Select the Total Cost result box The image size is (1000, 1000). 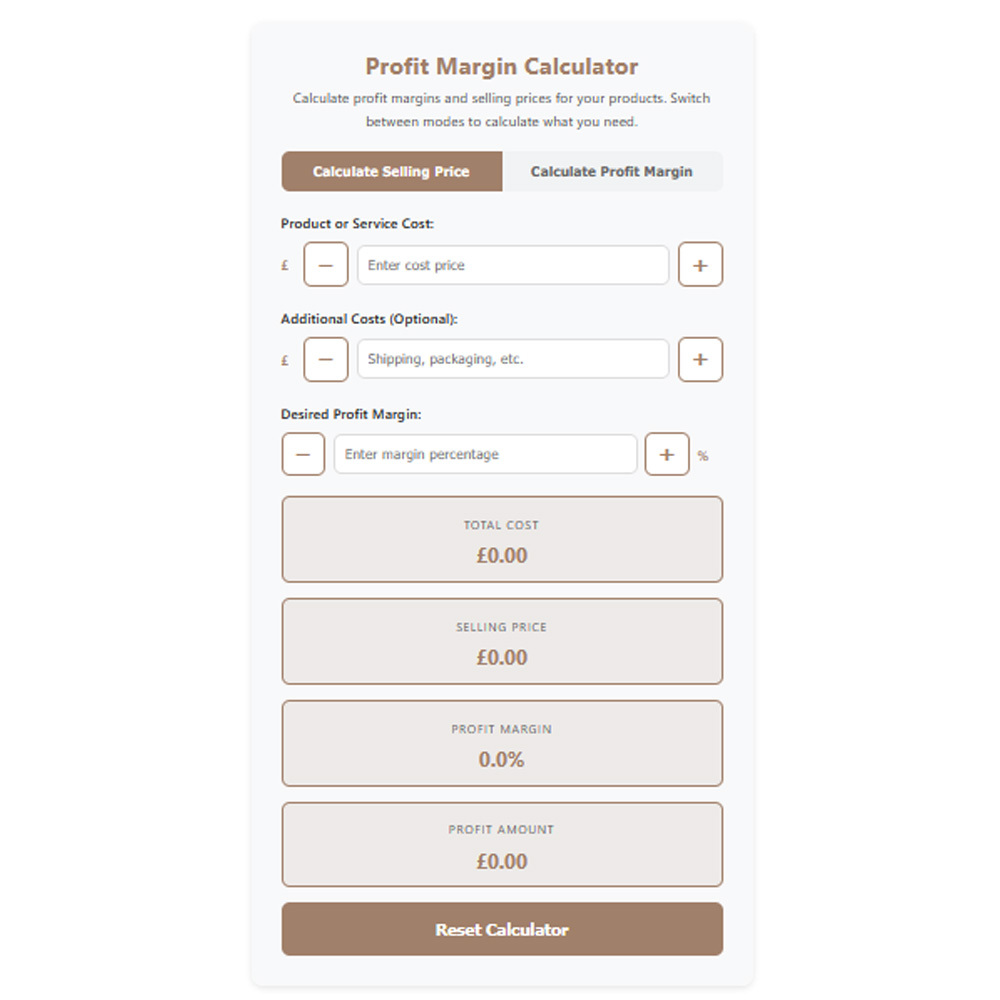click(502, 539)
